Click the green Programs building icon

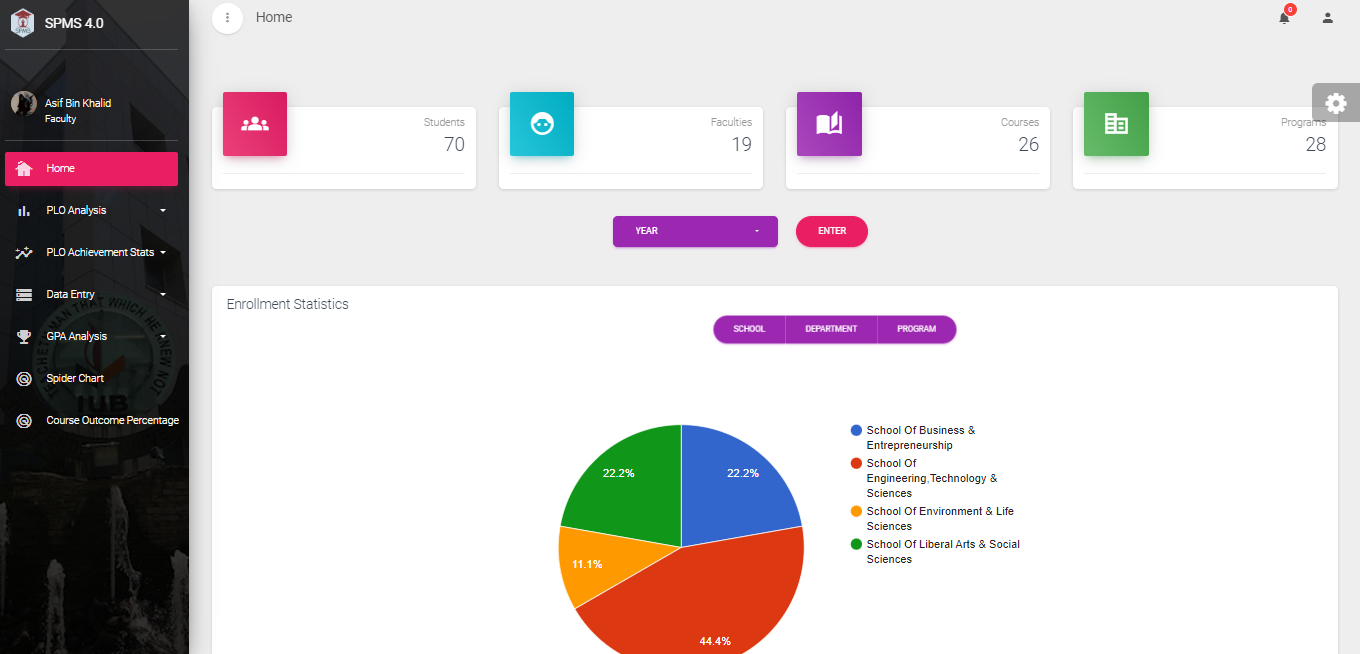point(1116,124)
